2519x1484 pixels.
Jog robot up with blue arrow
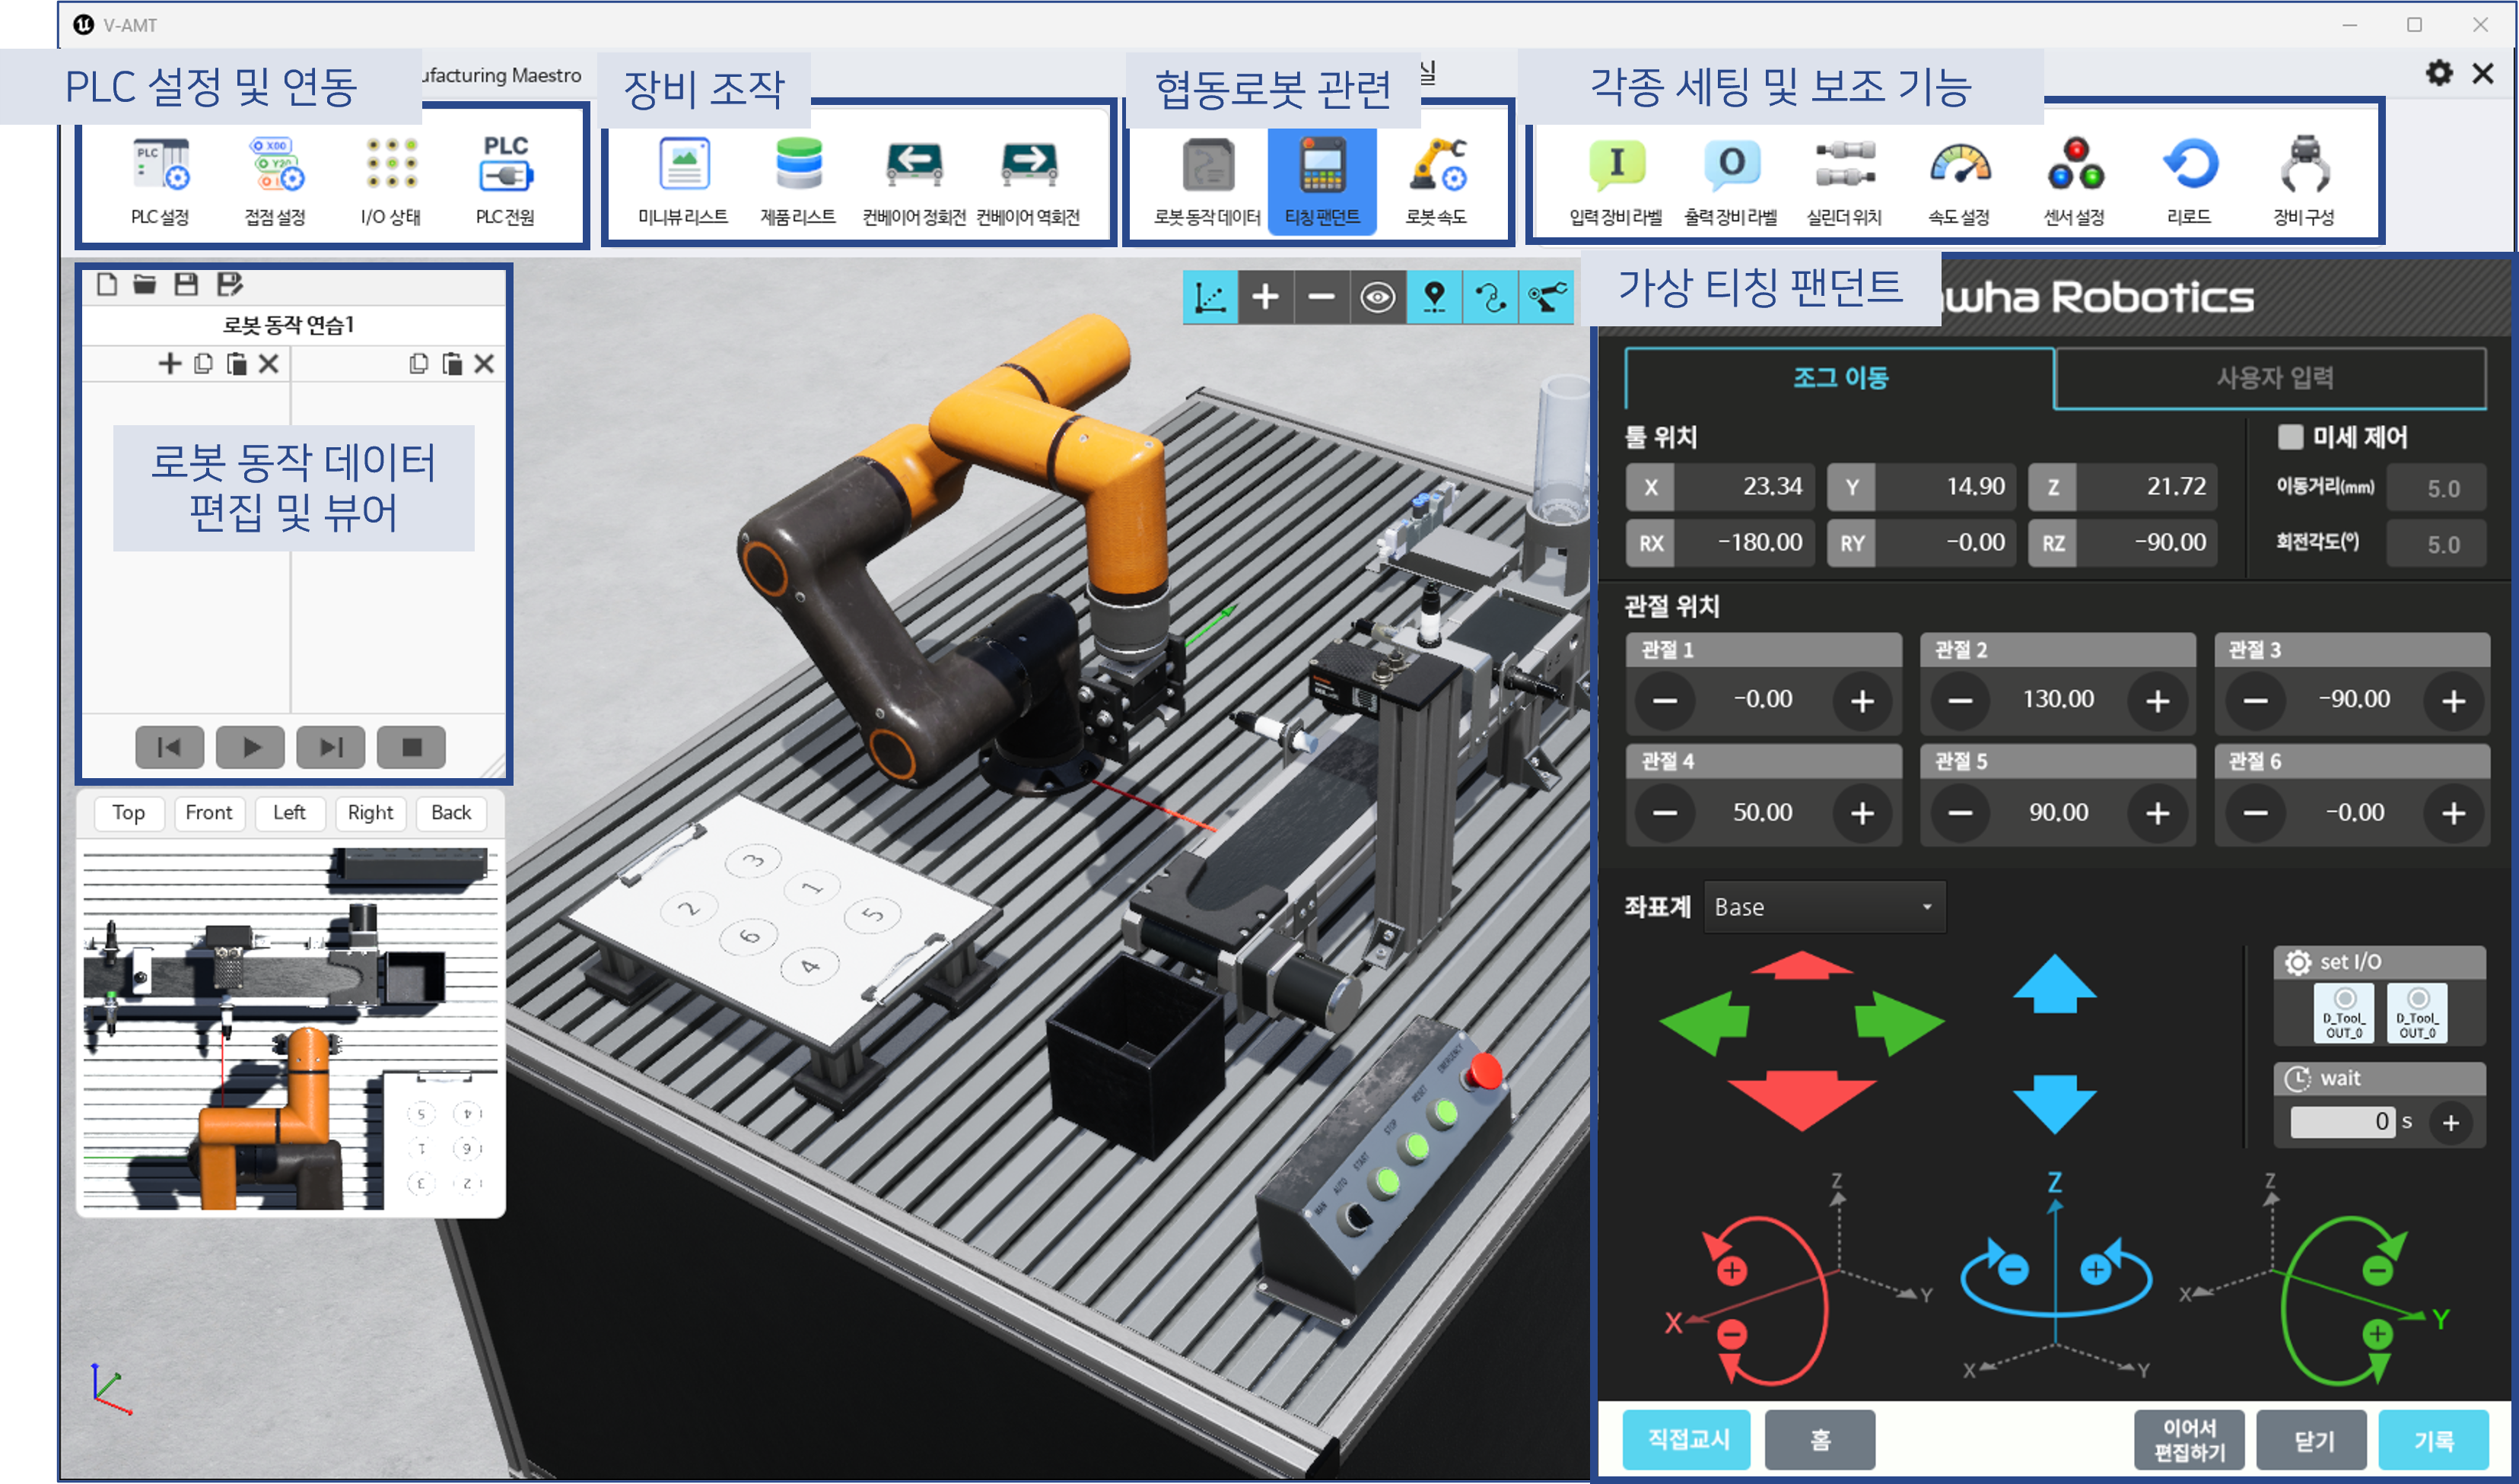point(2054,984)
